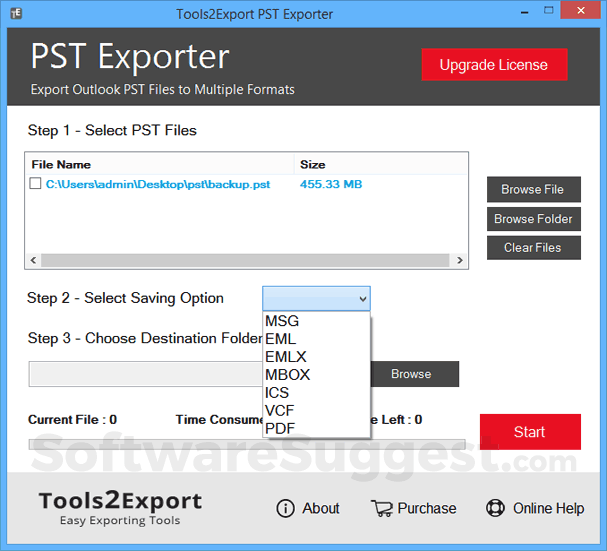Choose ICS in the format list
Image resolution: width=607 pixels, height=551 pixels.
click(316, 393)
